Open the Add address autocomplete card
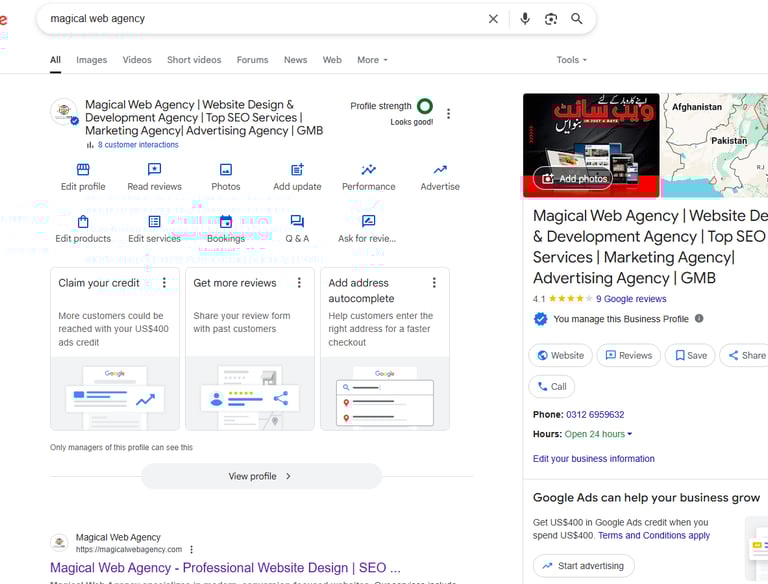This screenshot has height=584, width=768. (x=385, y=349)
